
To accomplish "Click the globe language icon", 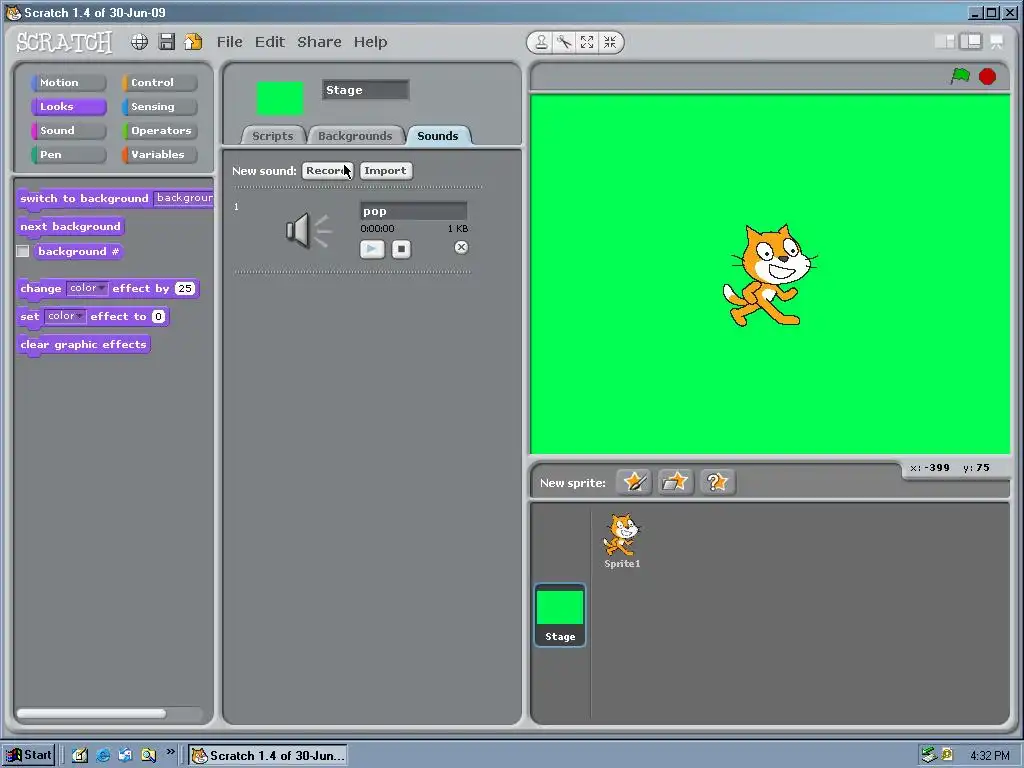I will [x=139, y=42].
